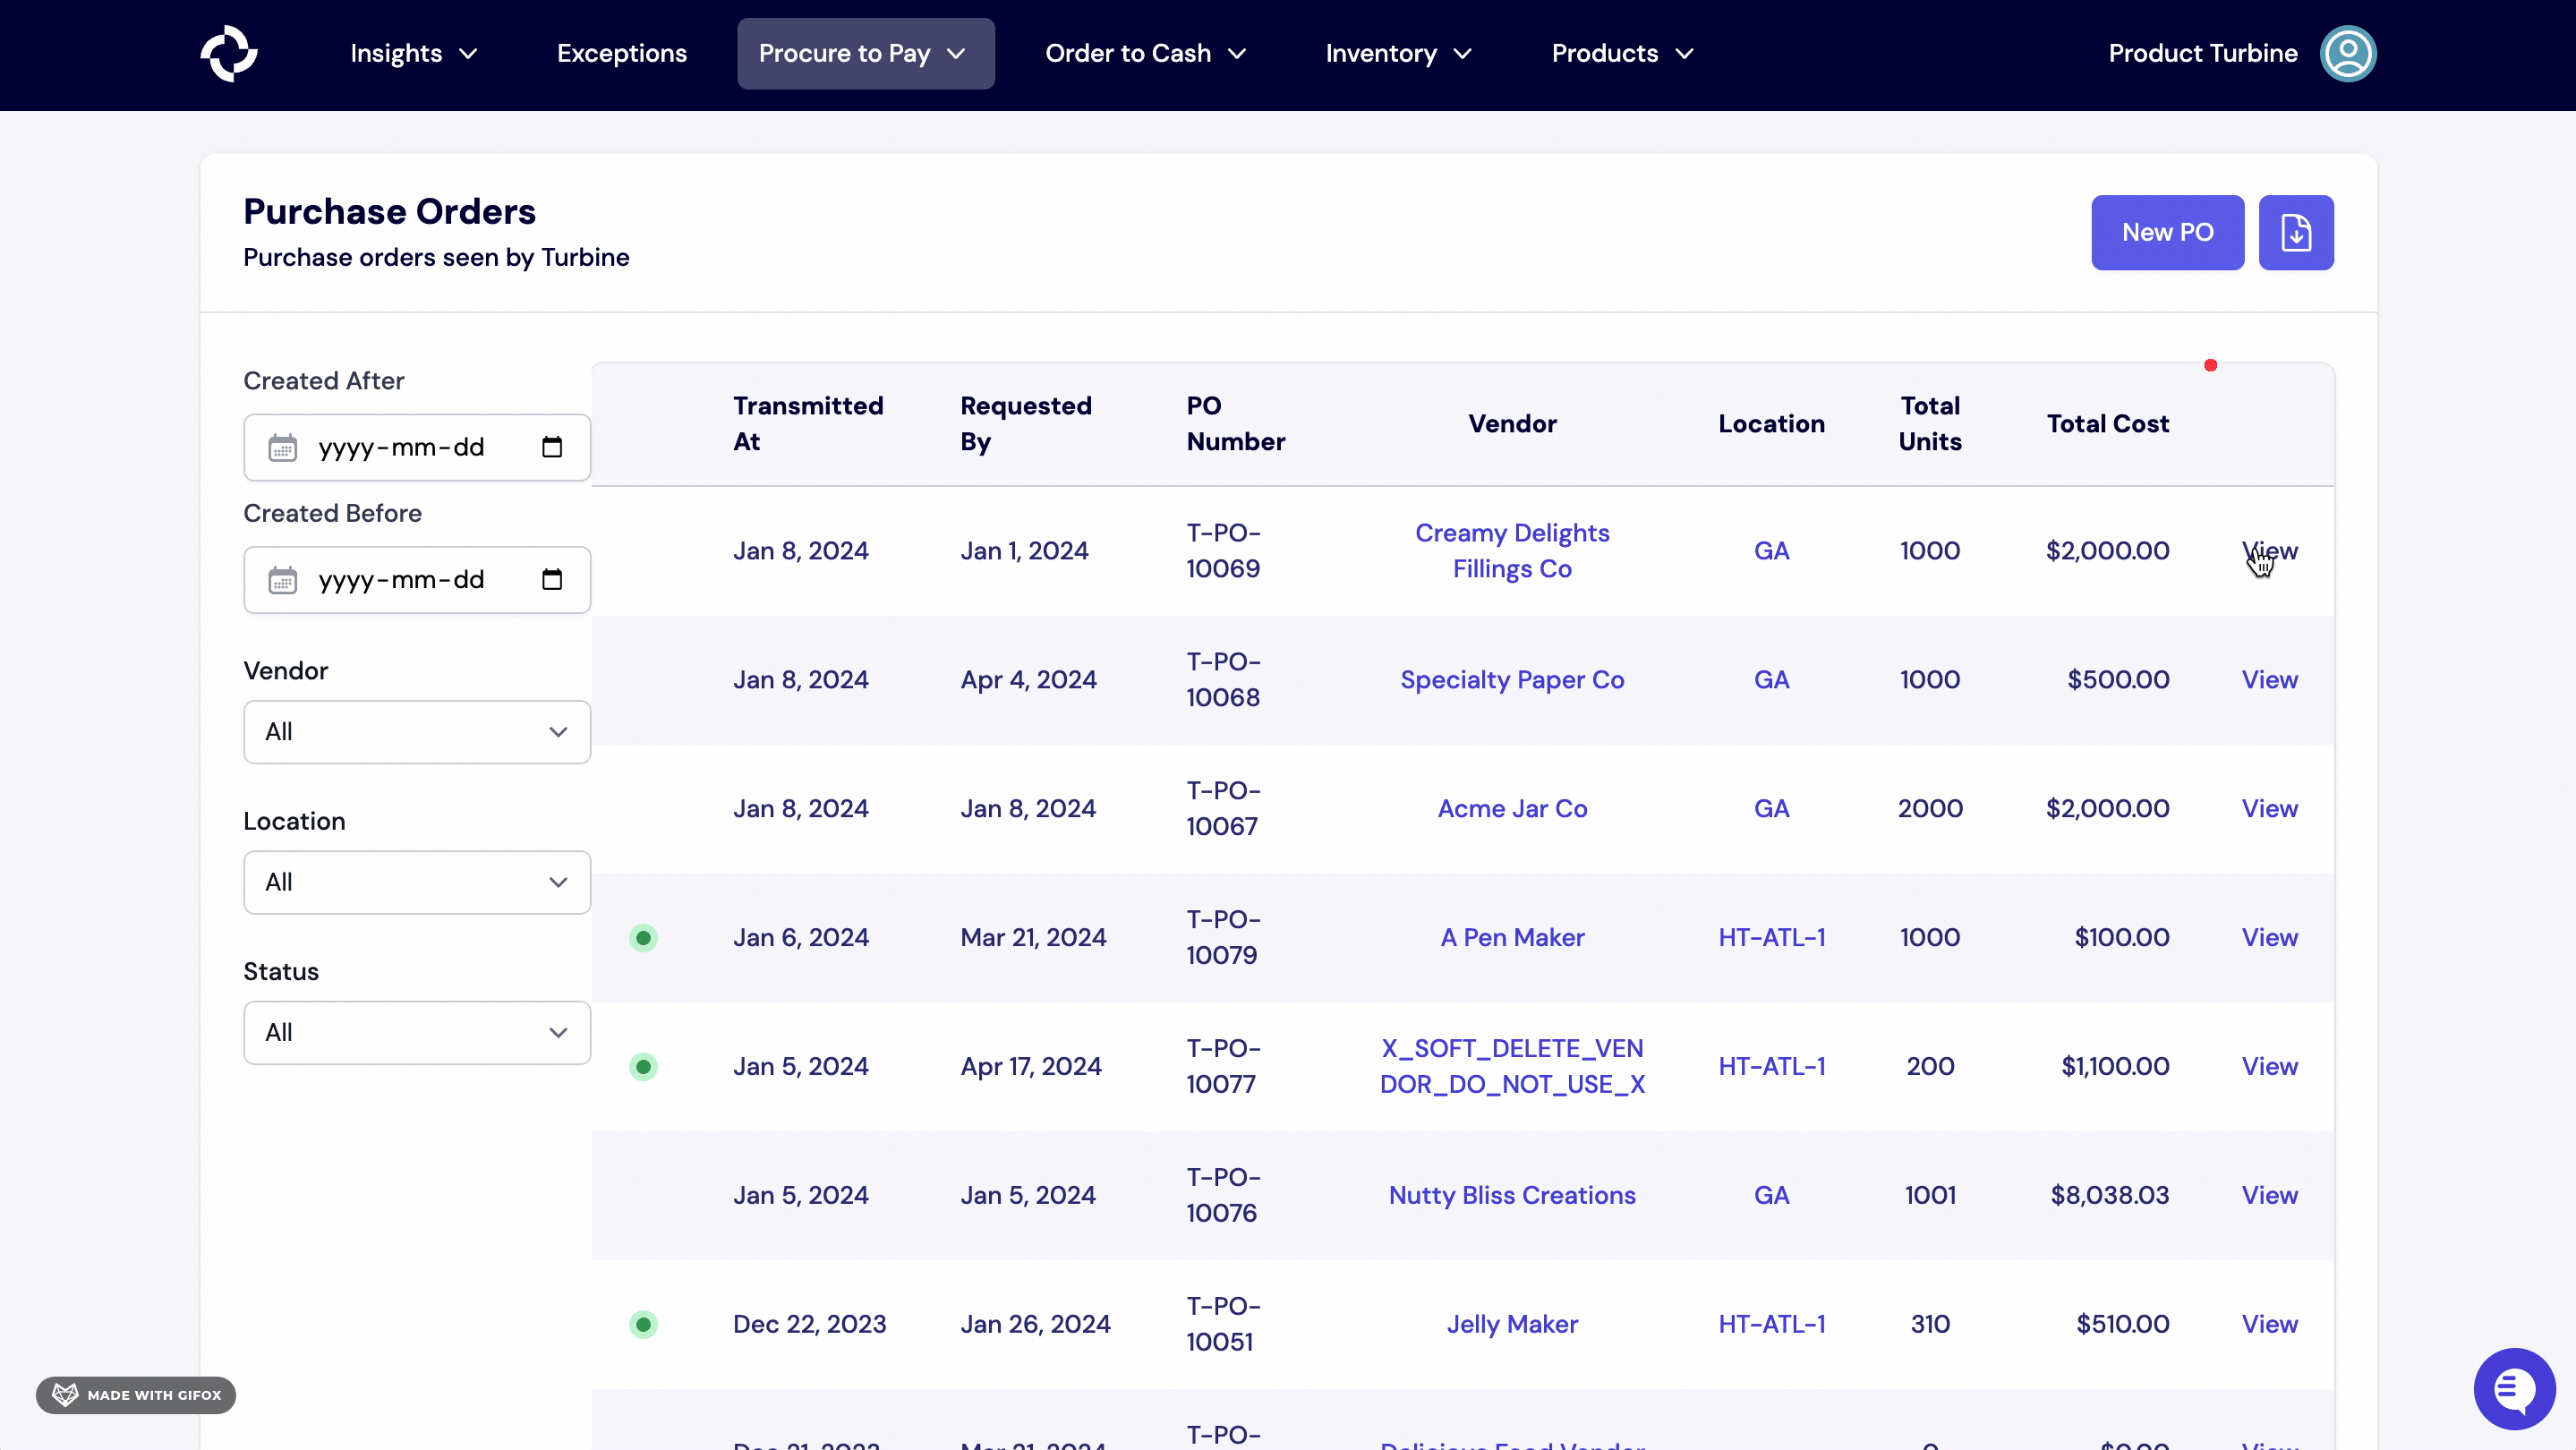Click the New PO button

tap(2167, 232)
